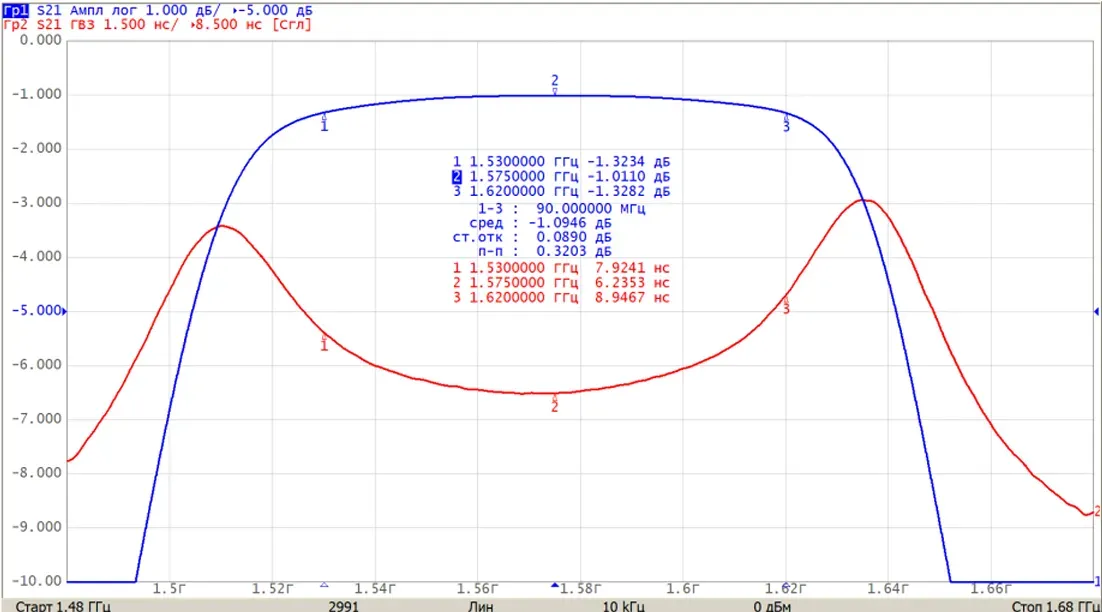This screenshot has width=1102, height=612.
Task: Select marker 1 on the red trace
Action: [324, 342]
